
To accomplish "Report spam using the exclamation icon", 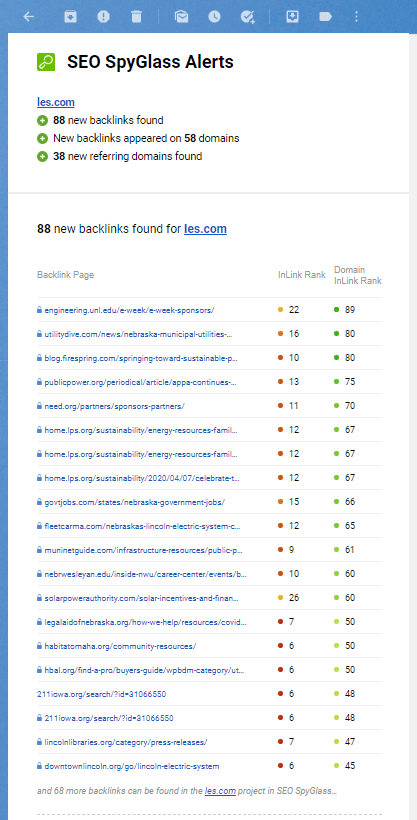I will tap(104, 17).
